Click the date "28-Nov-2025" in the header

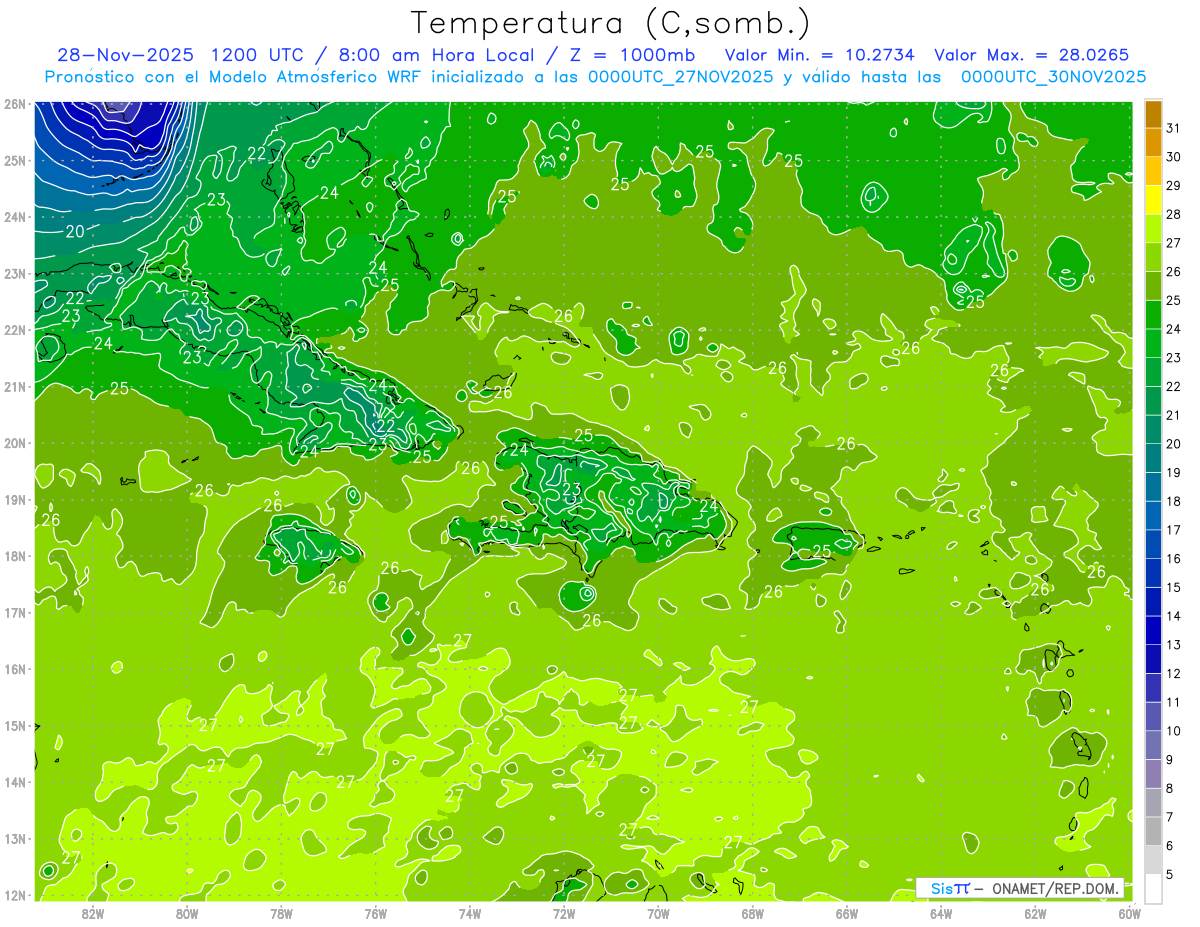(x=126, y=55)
